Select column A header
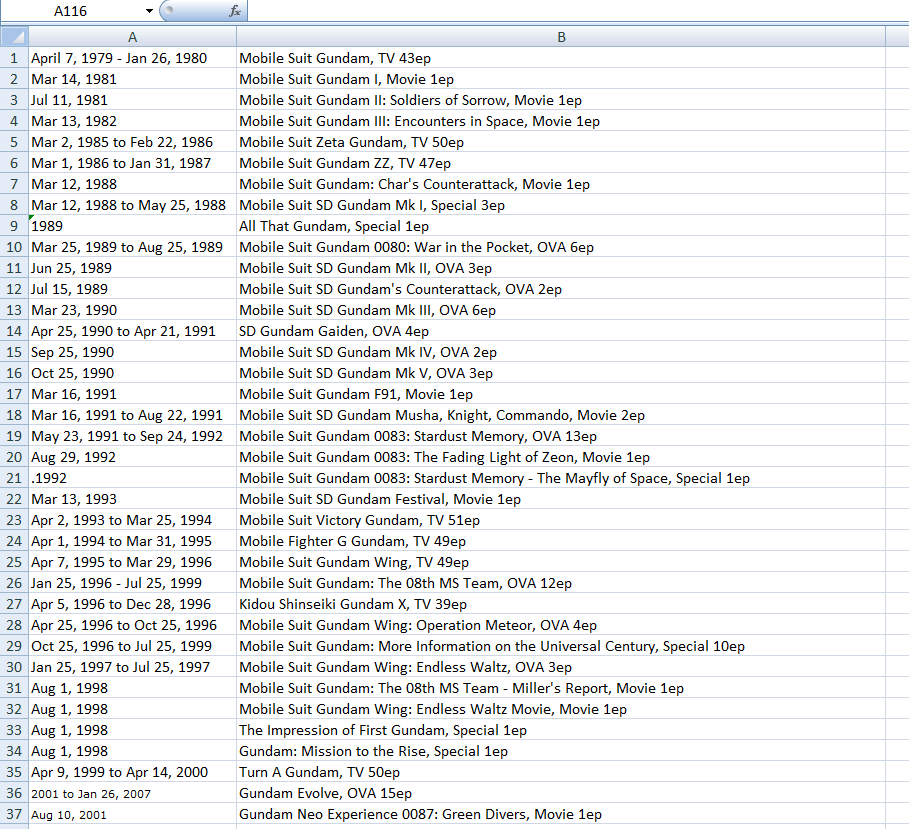909x829 pixels. pyautogui.click(x=132, y=37)
